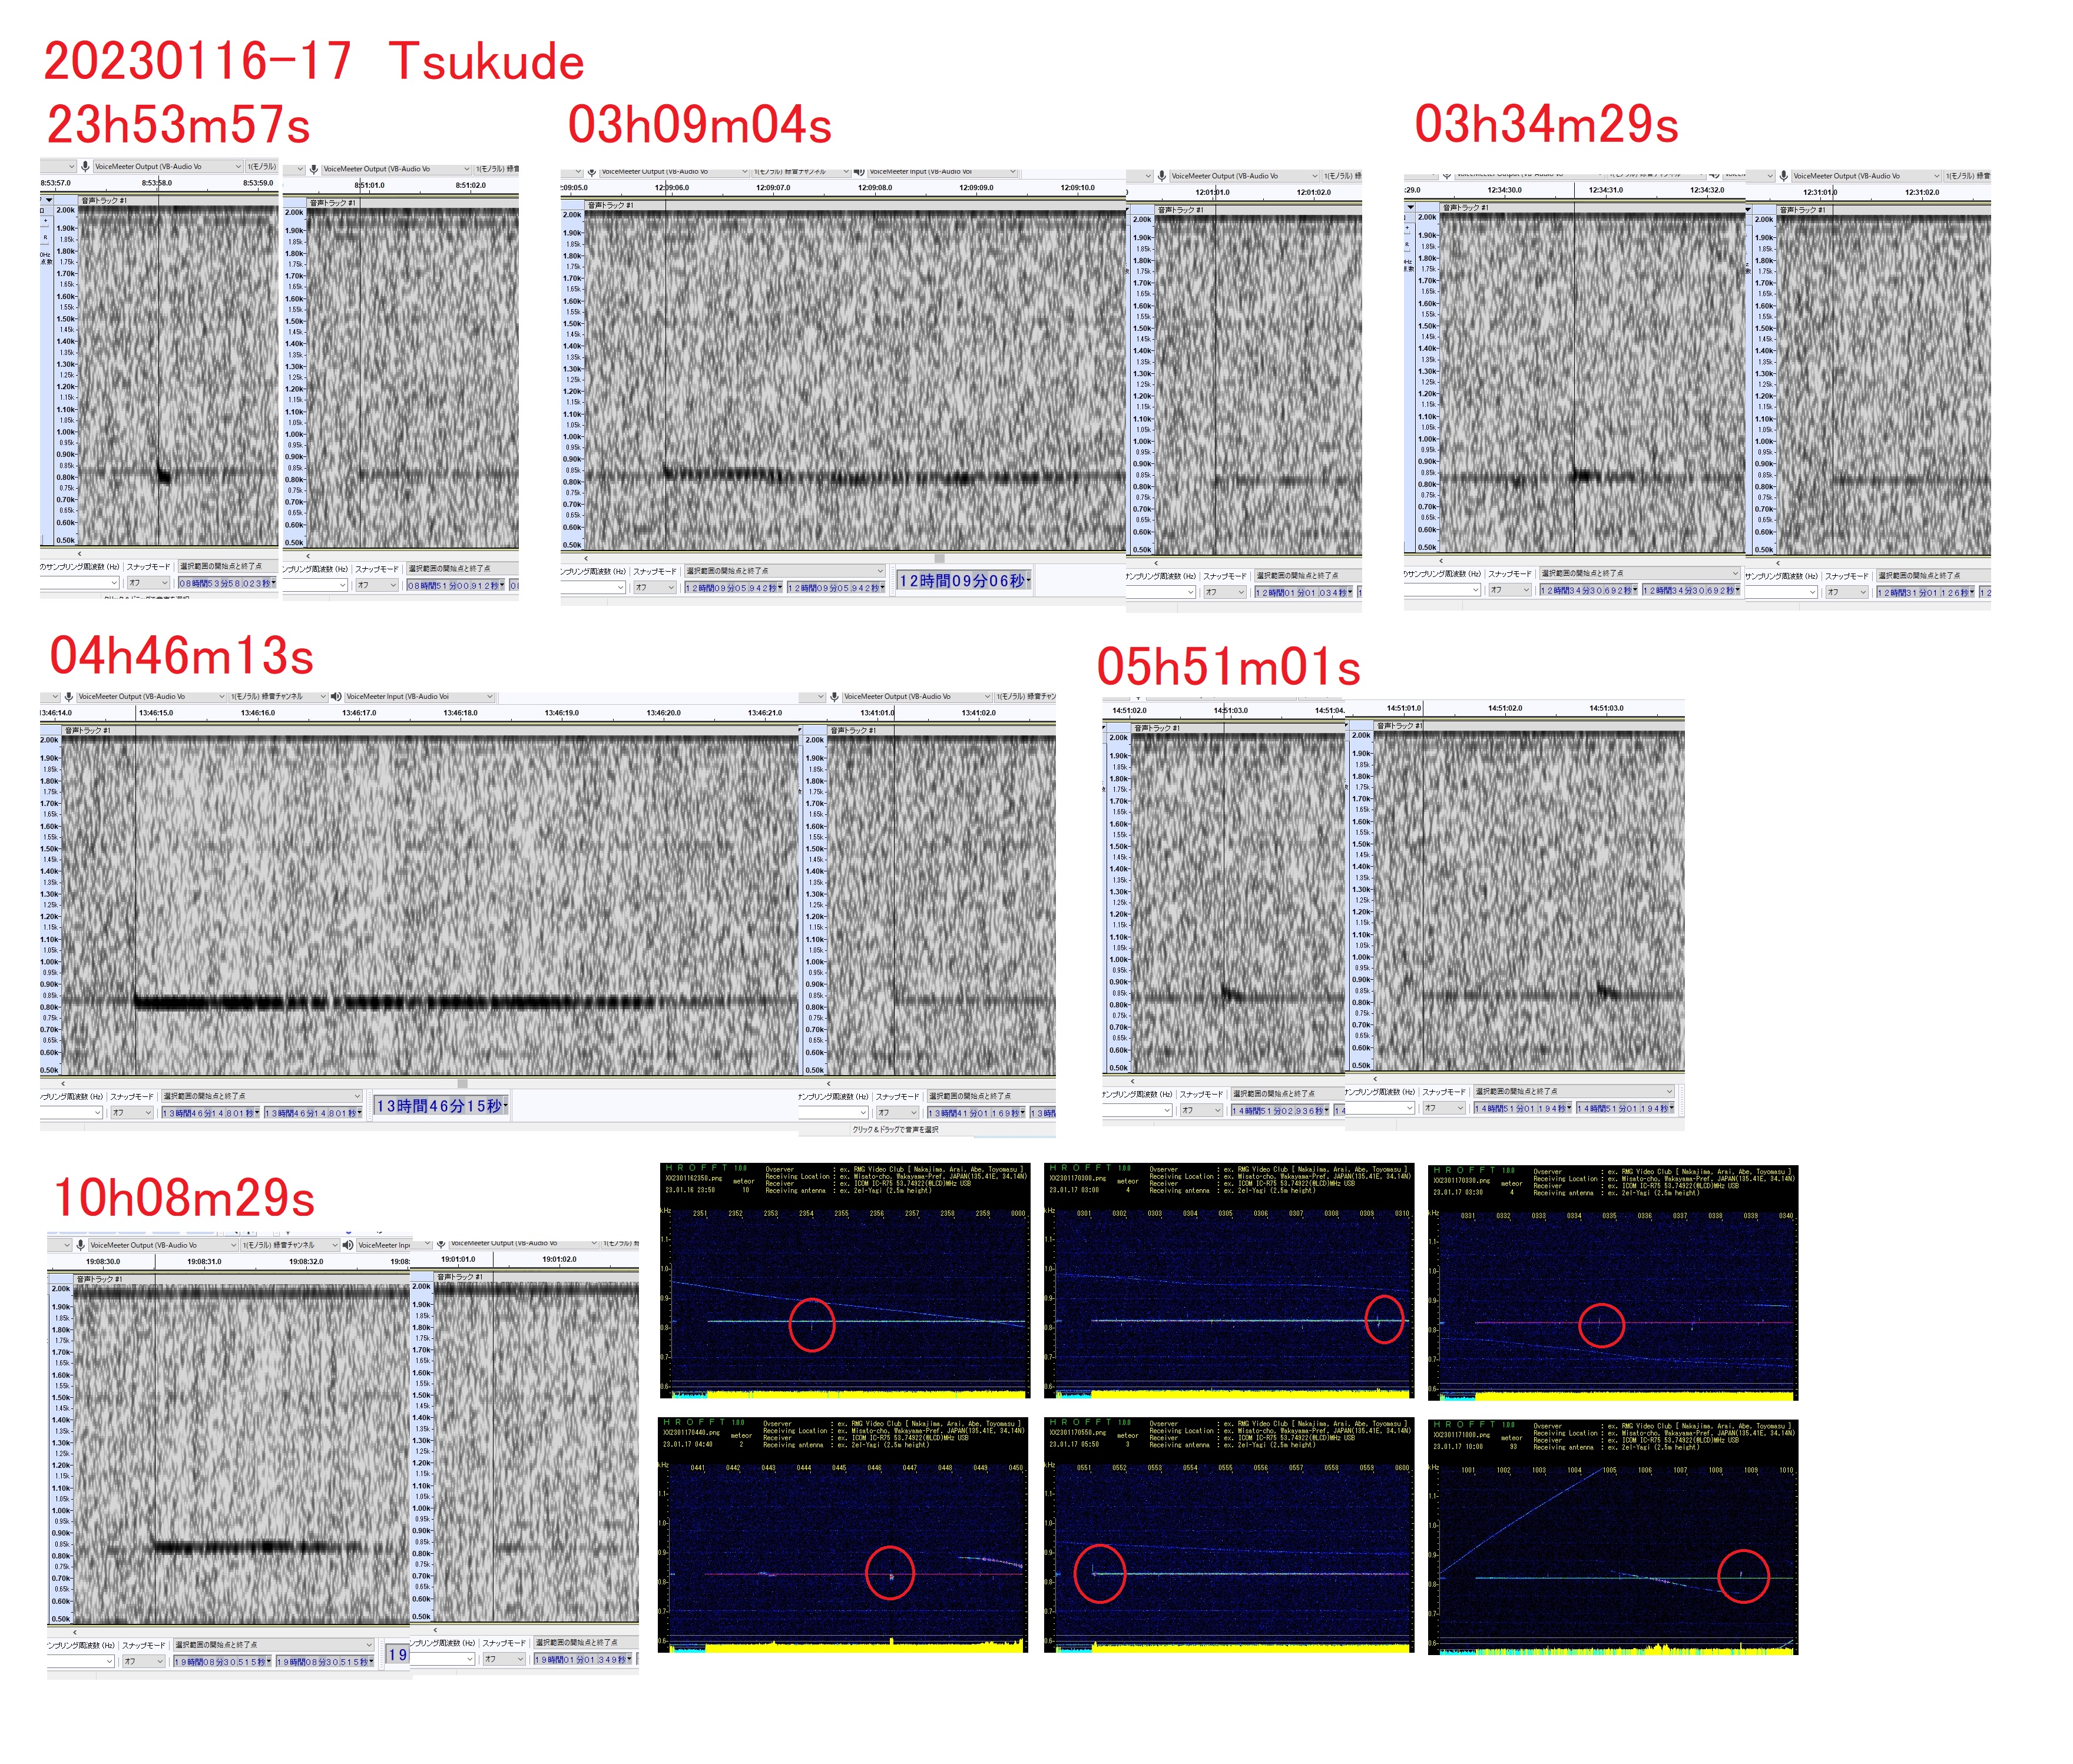The height and width of the screenshot is (1764, 2073).
Task: Open the track menu triangle beside the 8:53:57.0 spectrogram
Action: pos(48,200)
